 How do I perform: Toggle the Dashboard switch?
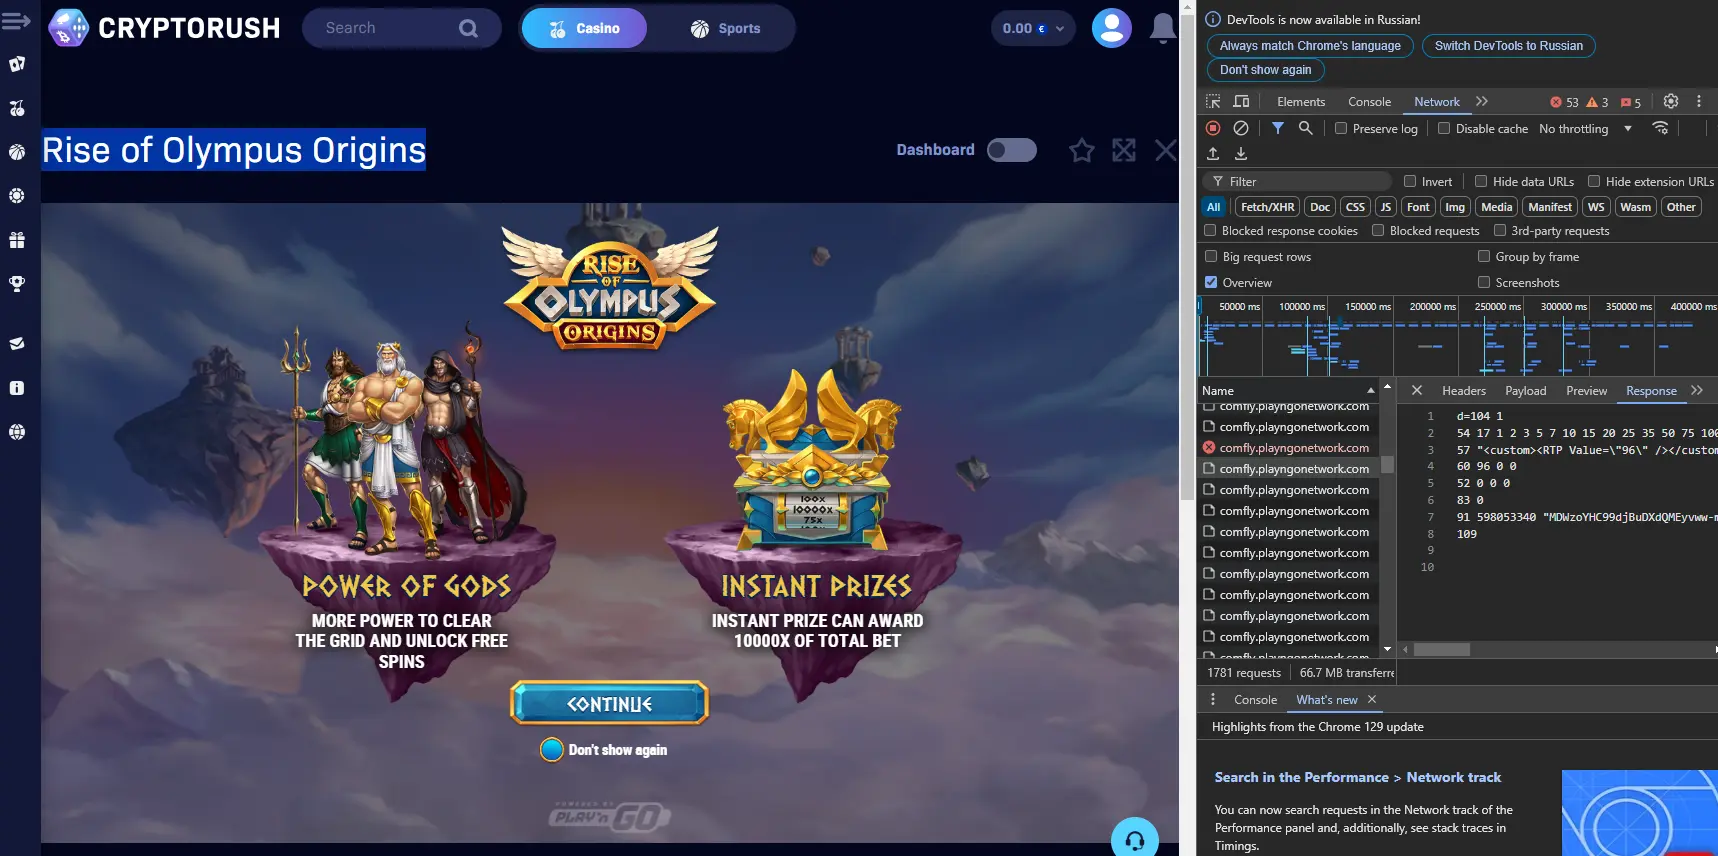1012,150
